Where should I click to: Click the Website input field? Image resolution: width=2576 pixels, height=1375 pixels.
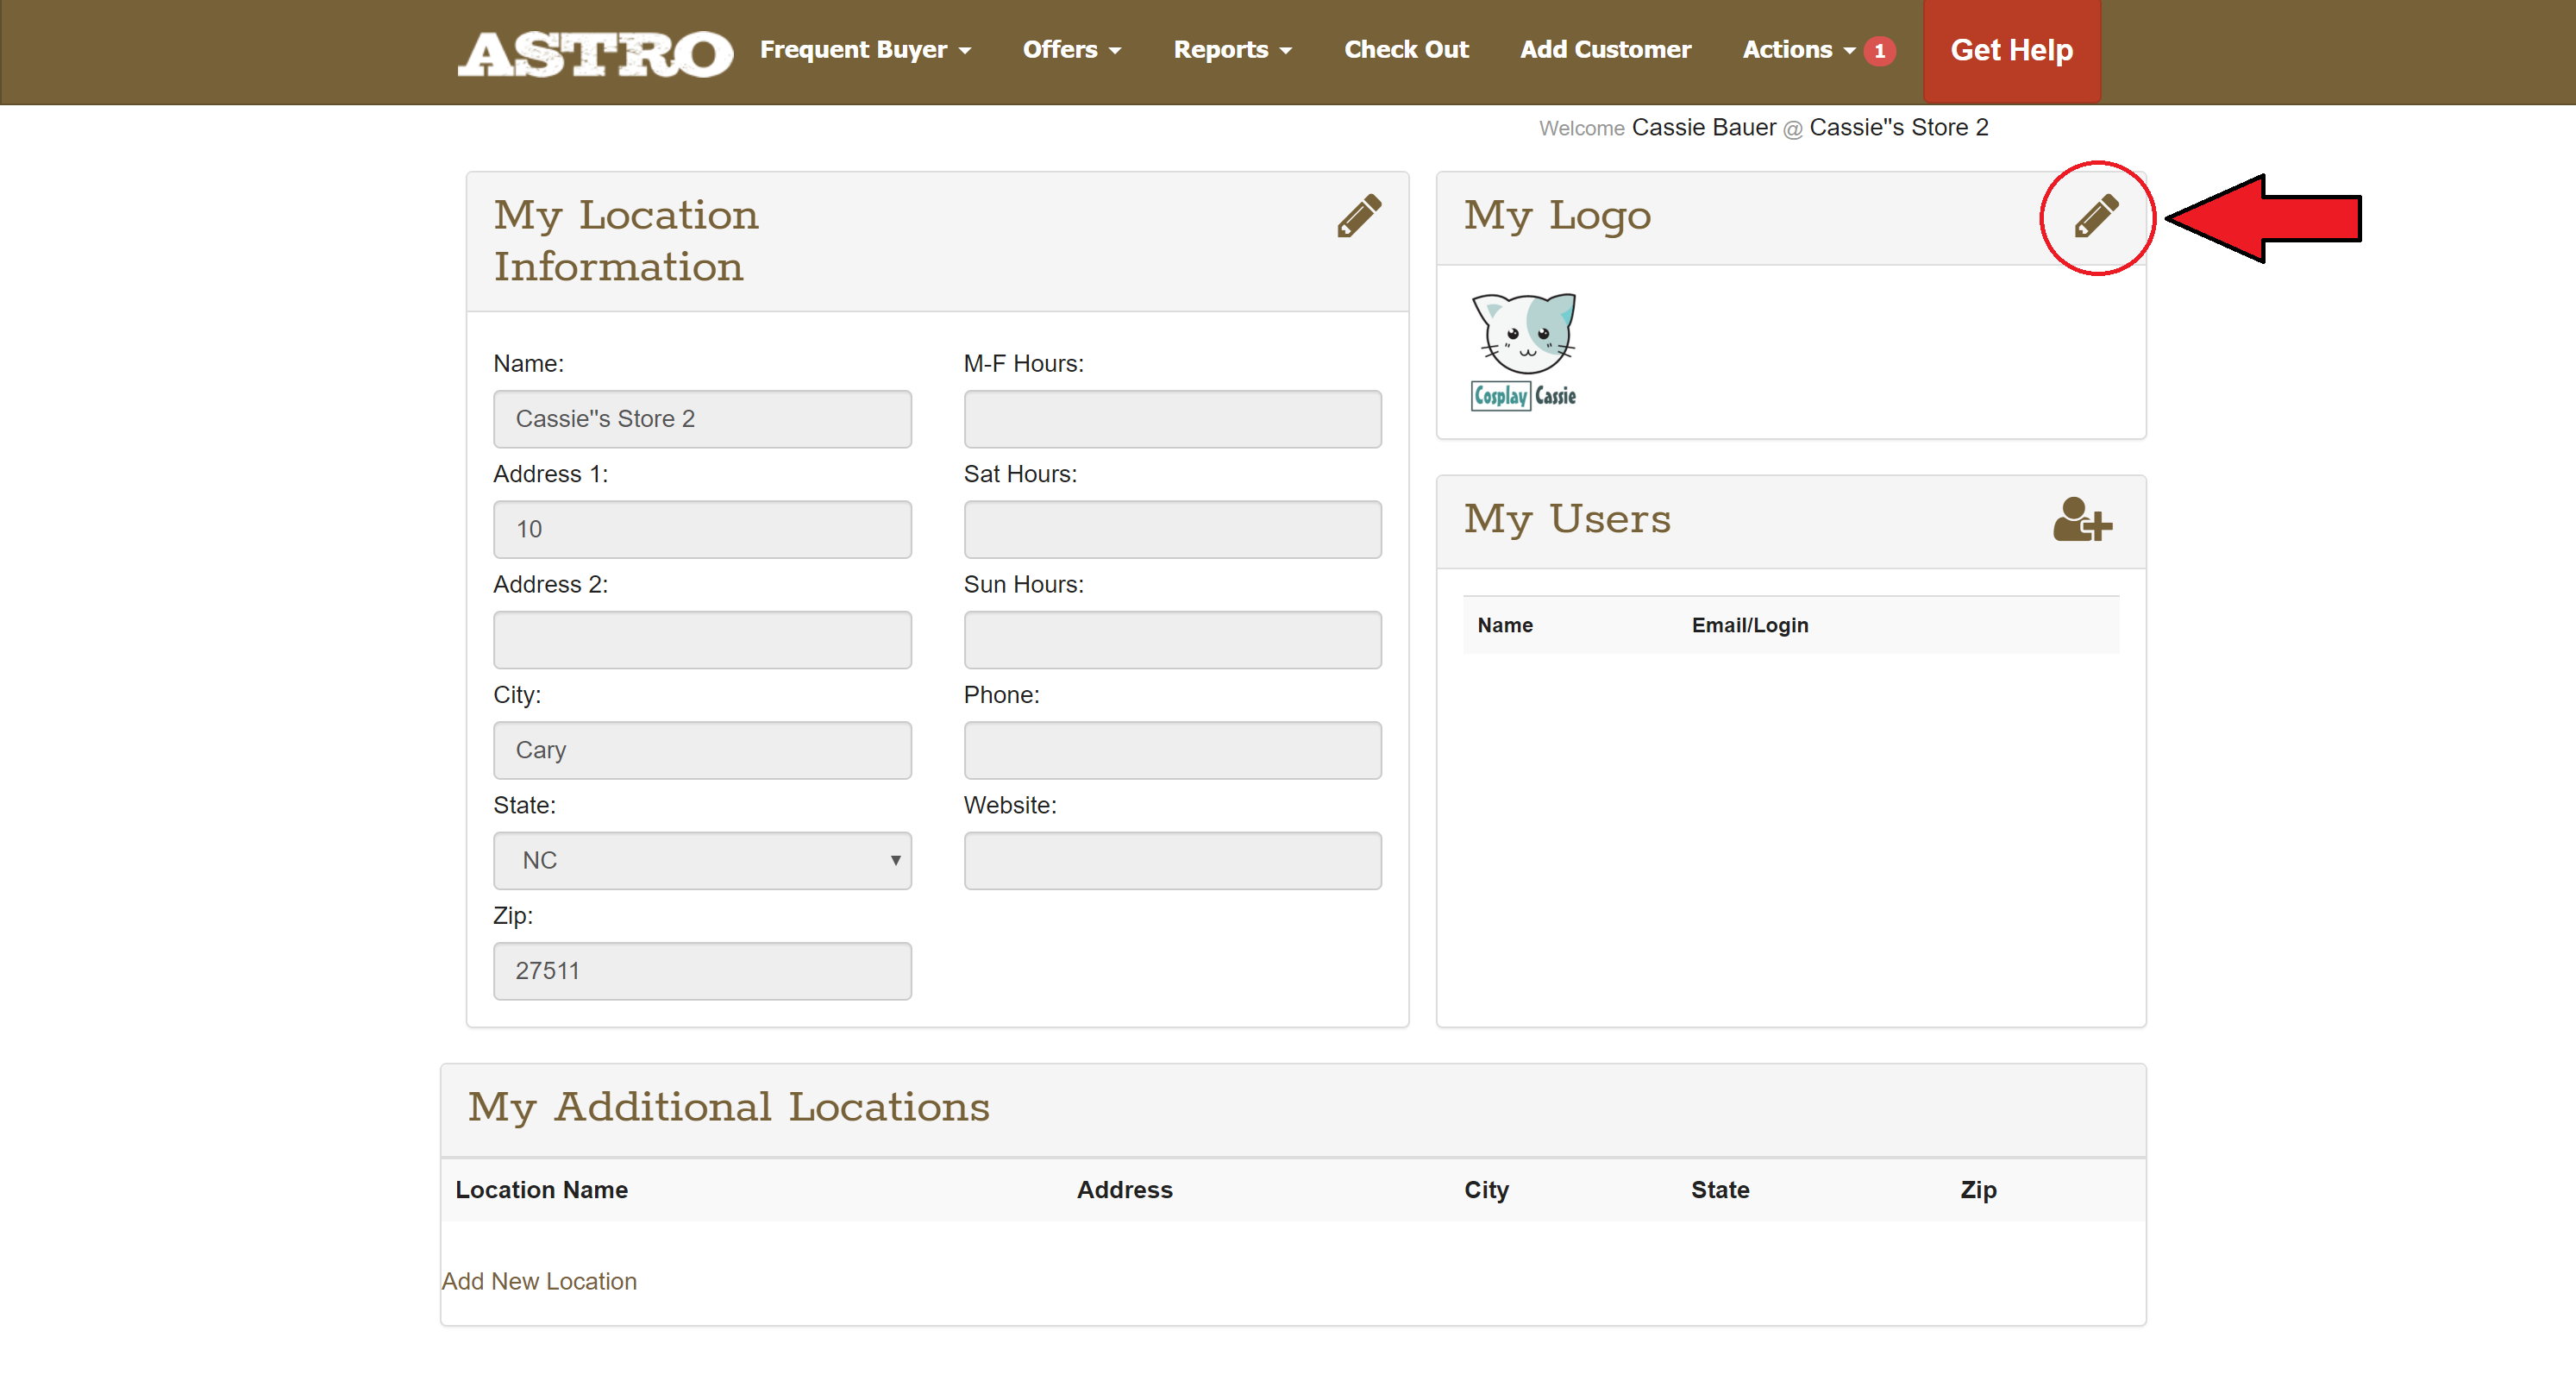[x=1172, y=860]
